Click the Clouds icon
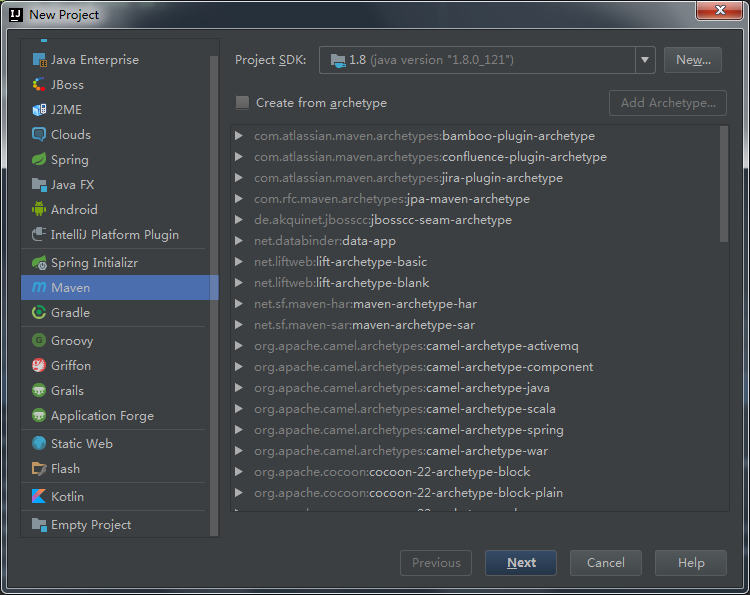 [39, 134]
